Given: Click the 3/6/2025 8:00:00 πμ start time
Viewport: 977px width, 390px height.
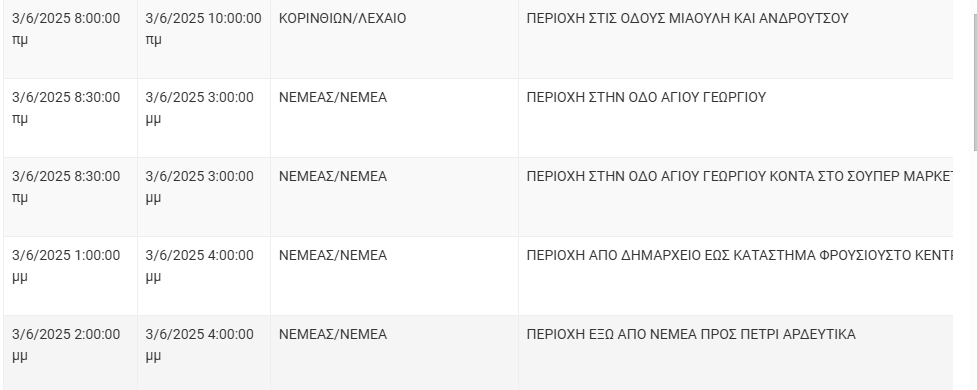Looking at the screenshot, I should coord(66,29).
